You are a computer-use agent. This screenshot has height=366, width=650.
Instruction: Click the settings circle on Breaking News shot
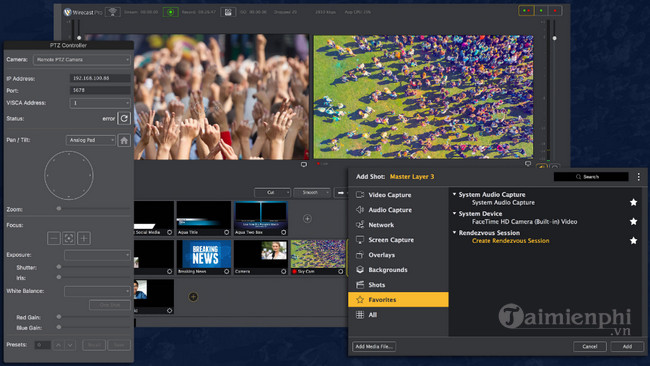(227, 271)
